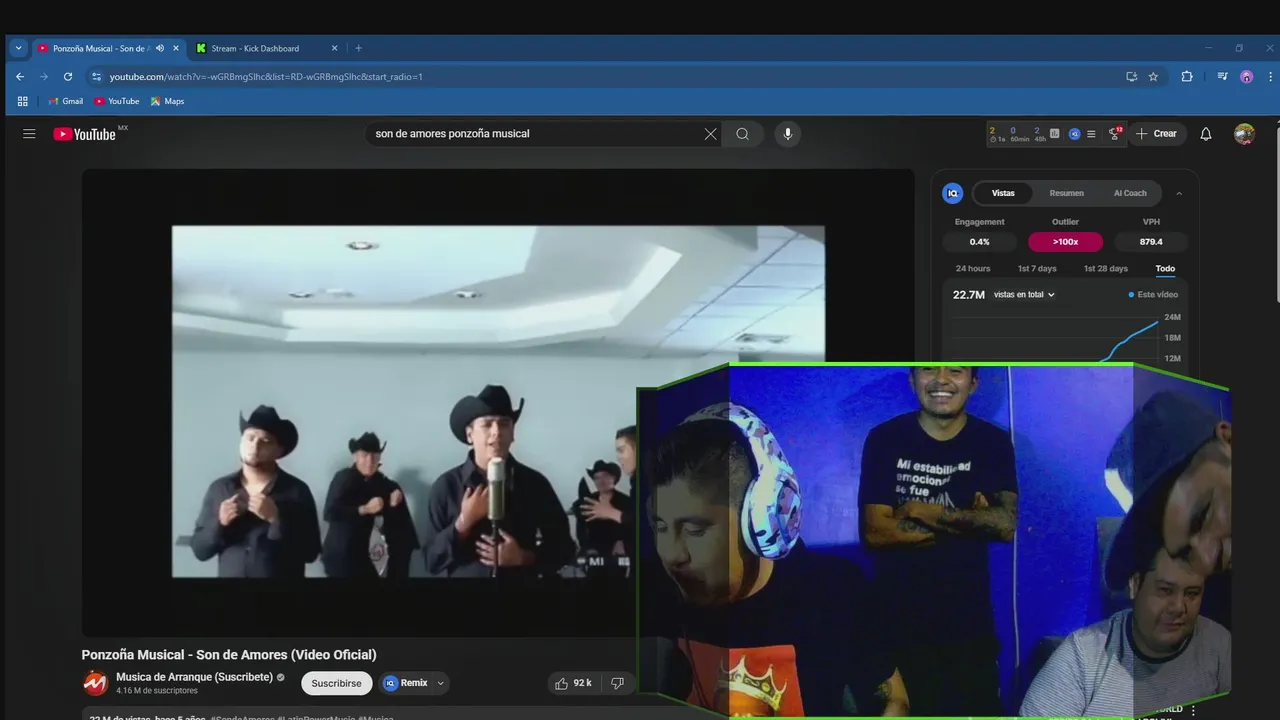Start voice search with the microphone
Image resolution: width=1280 pixels, height=720 pixels.
pos(788,134)
